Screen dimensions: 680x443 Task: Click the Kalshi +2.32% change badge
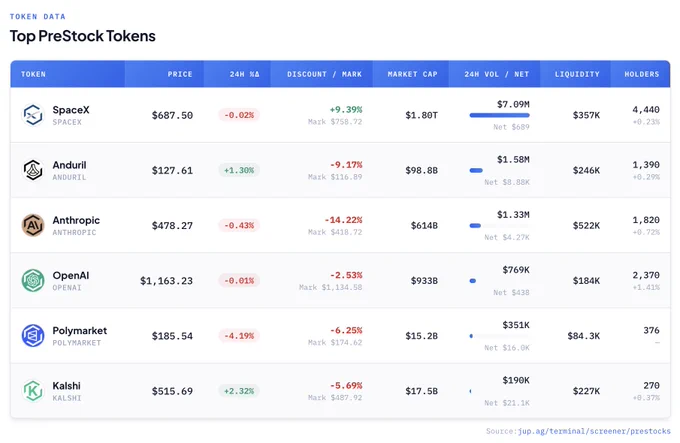pos(239,391)
